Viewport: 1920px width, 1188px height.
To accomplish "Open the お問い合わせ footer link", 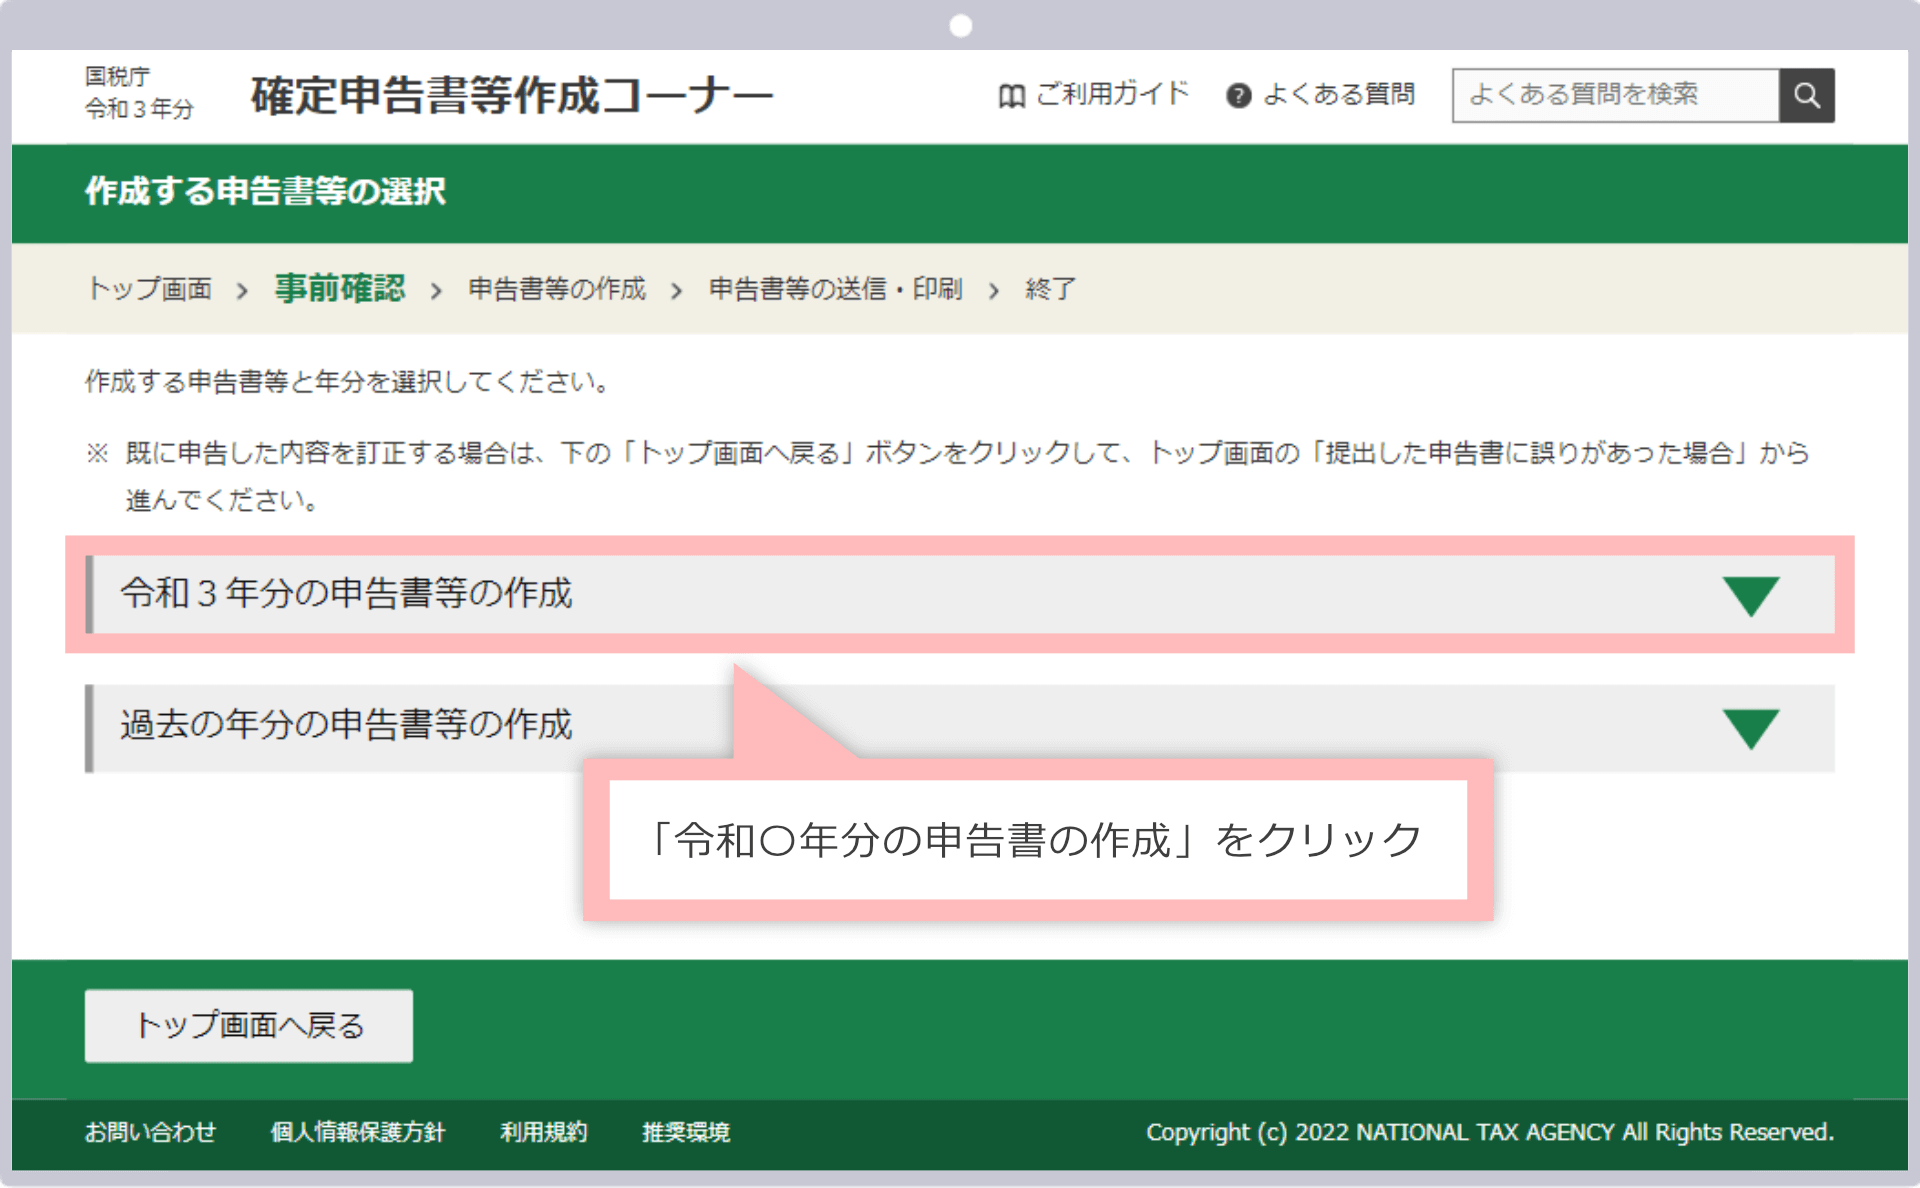I will 150,1132.
